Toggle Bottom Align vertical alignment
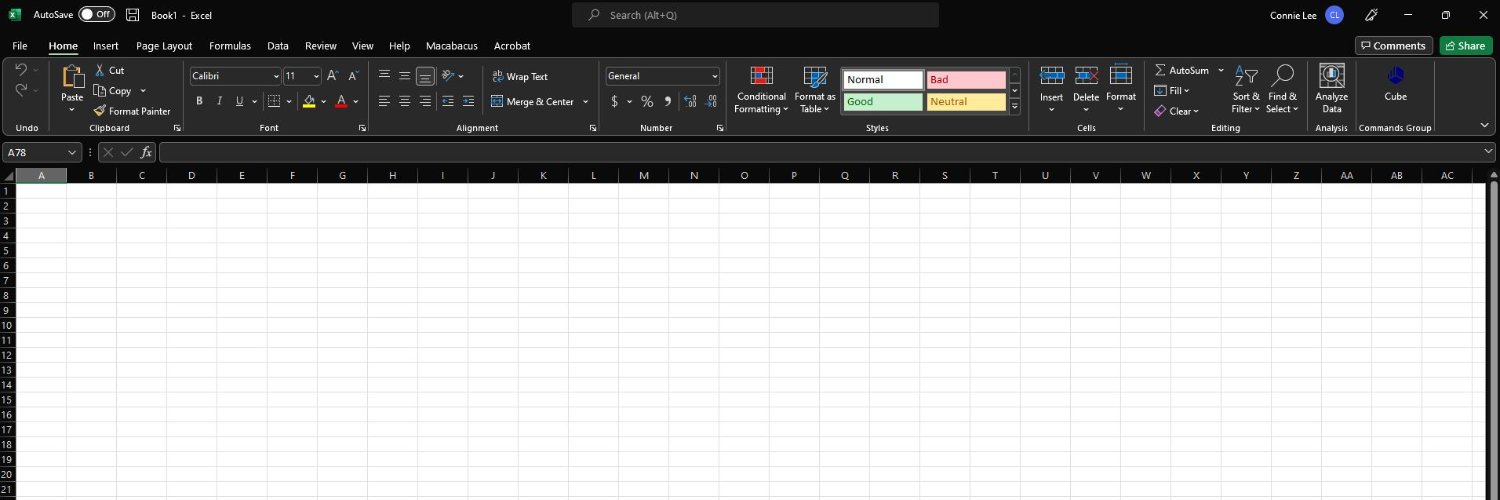Viewport: 1500px width, 500px height. click(x=426, y=76)
